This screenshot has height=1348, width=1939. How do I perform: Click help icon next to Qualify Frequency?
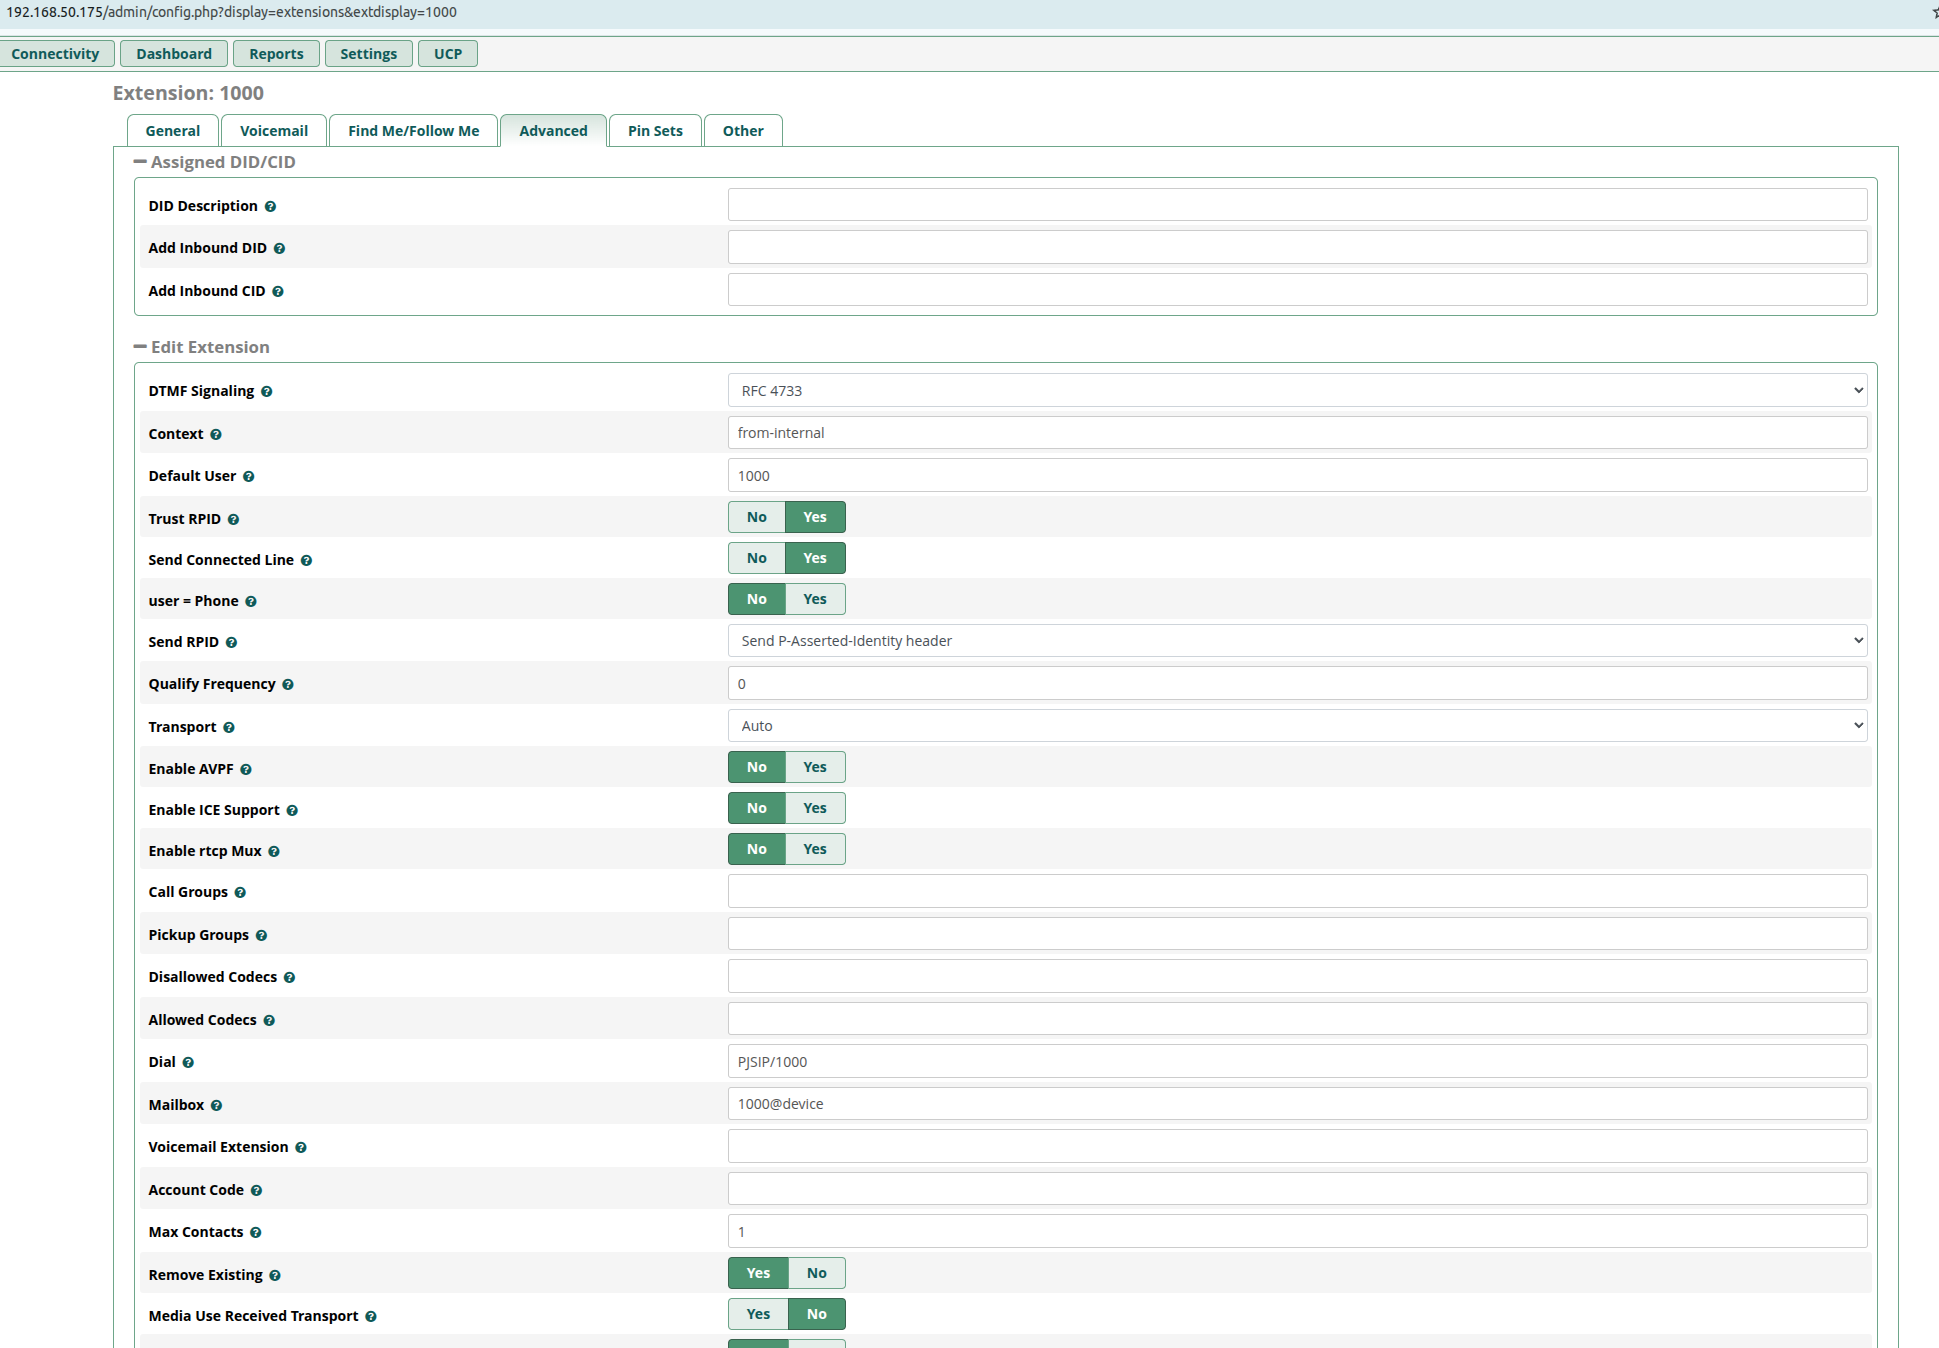[x=288, y=685]
